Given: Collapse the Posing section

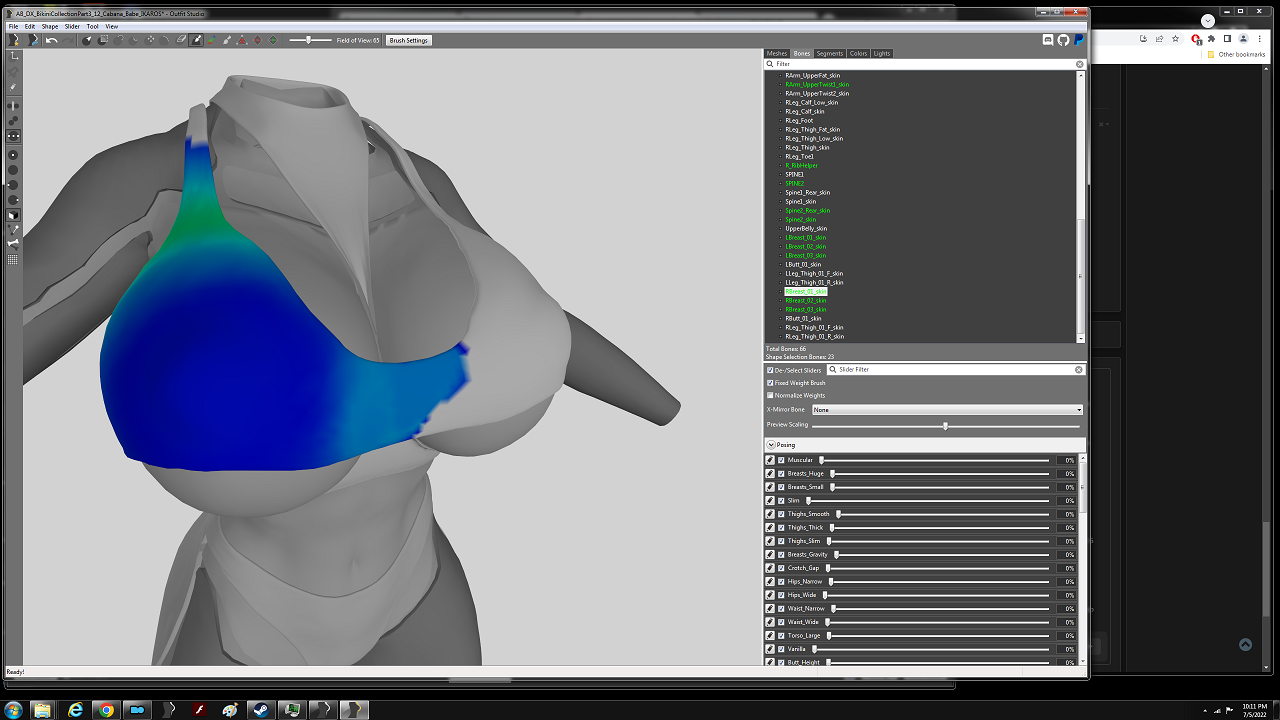Looking at the screenshot, I should click(x=771, y=444).
